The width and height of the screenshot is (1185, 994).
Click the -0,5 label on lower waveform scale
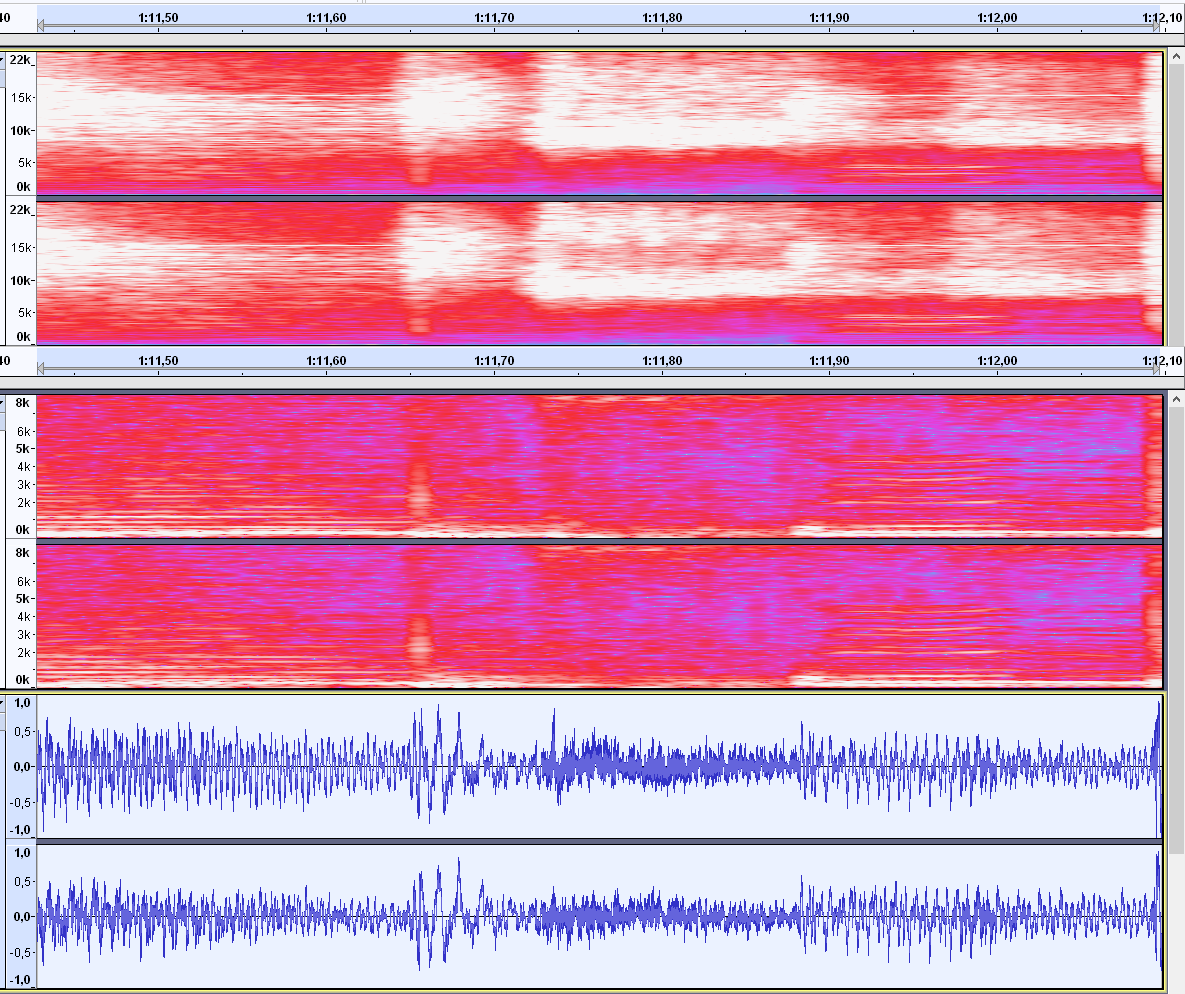[20, 950]
